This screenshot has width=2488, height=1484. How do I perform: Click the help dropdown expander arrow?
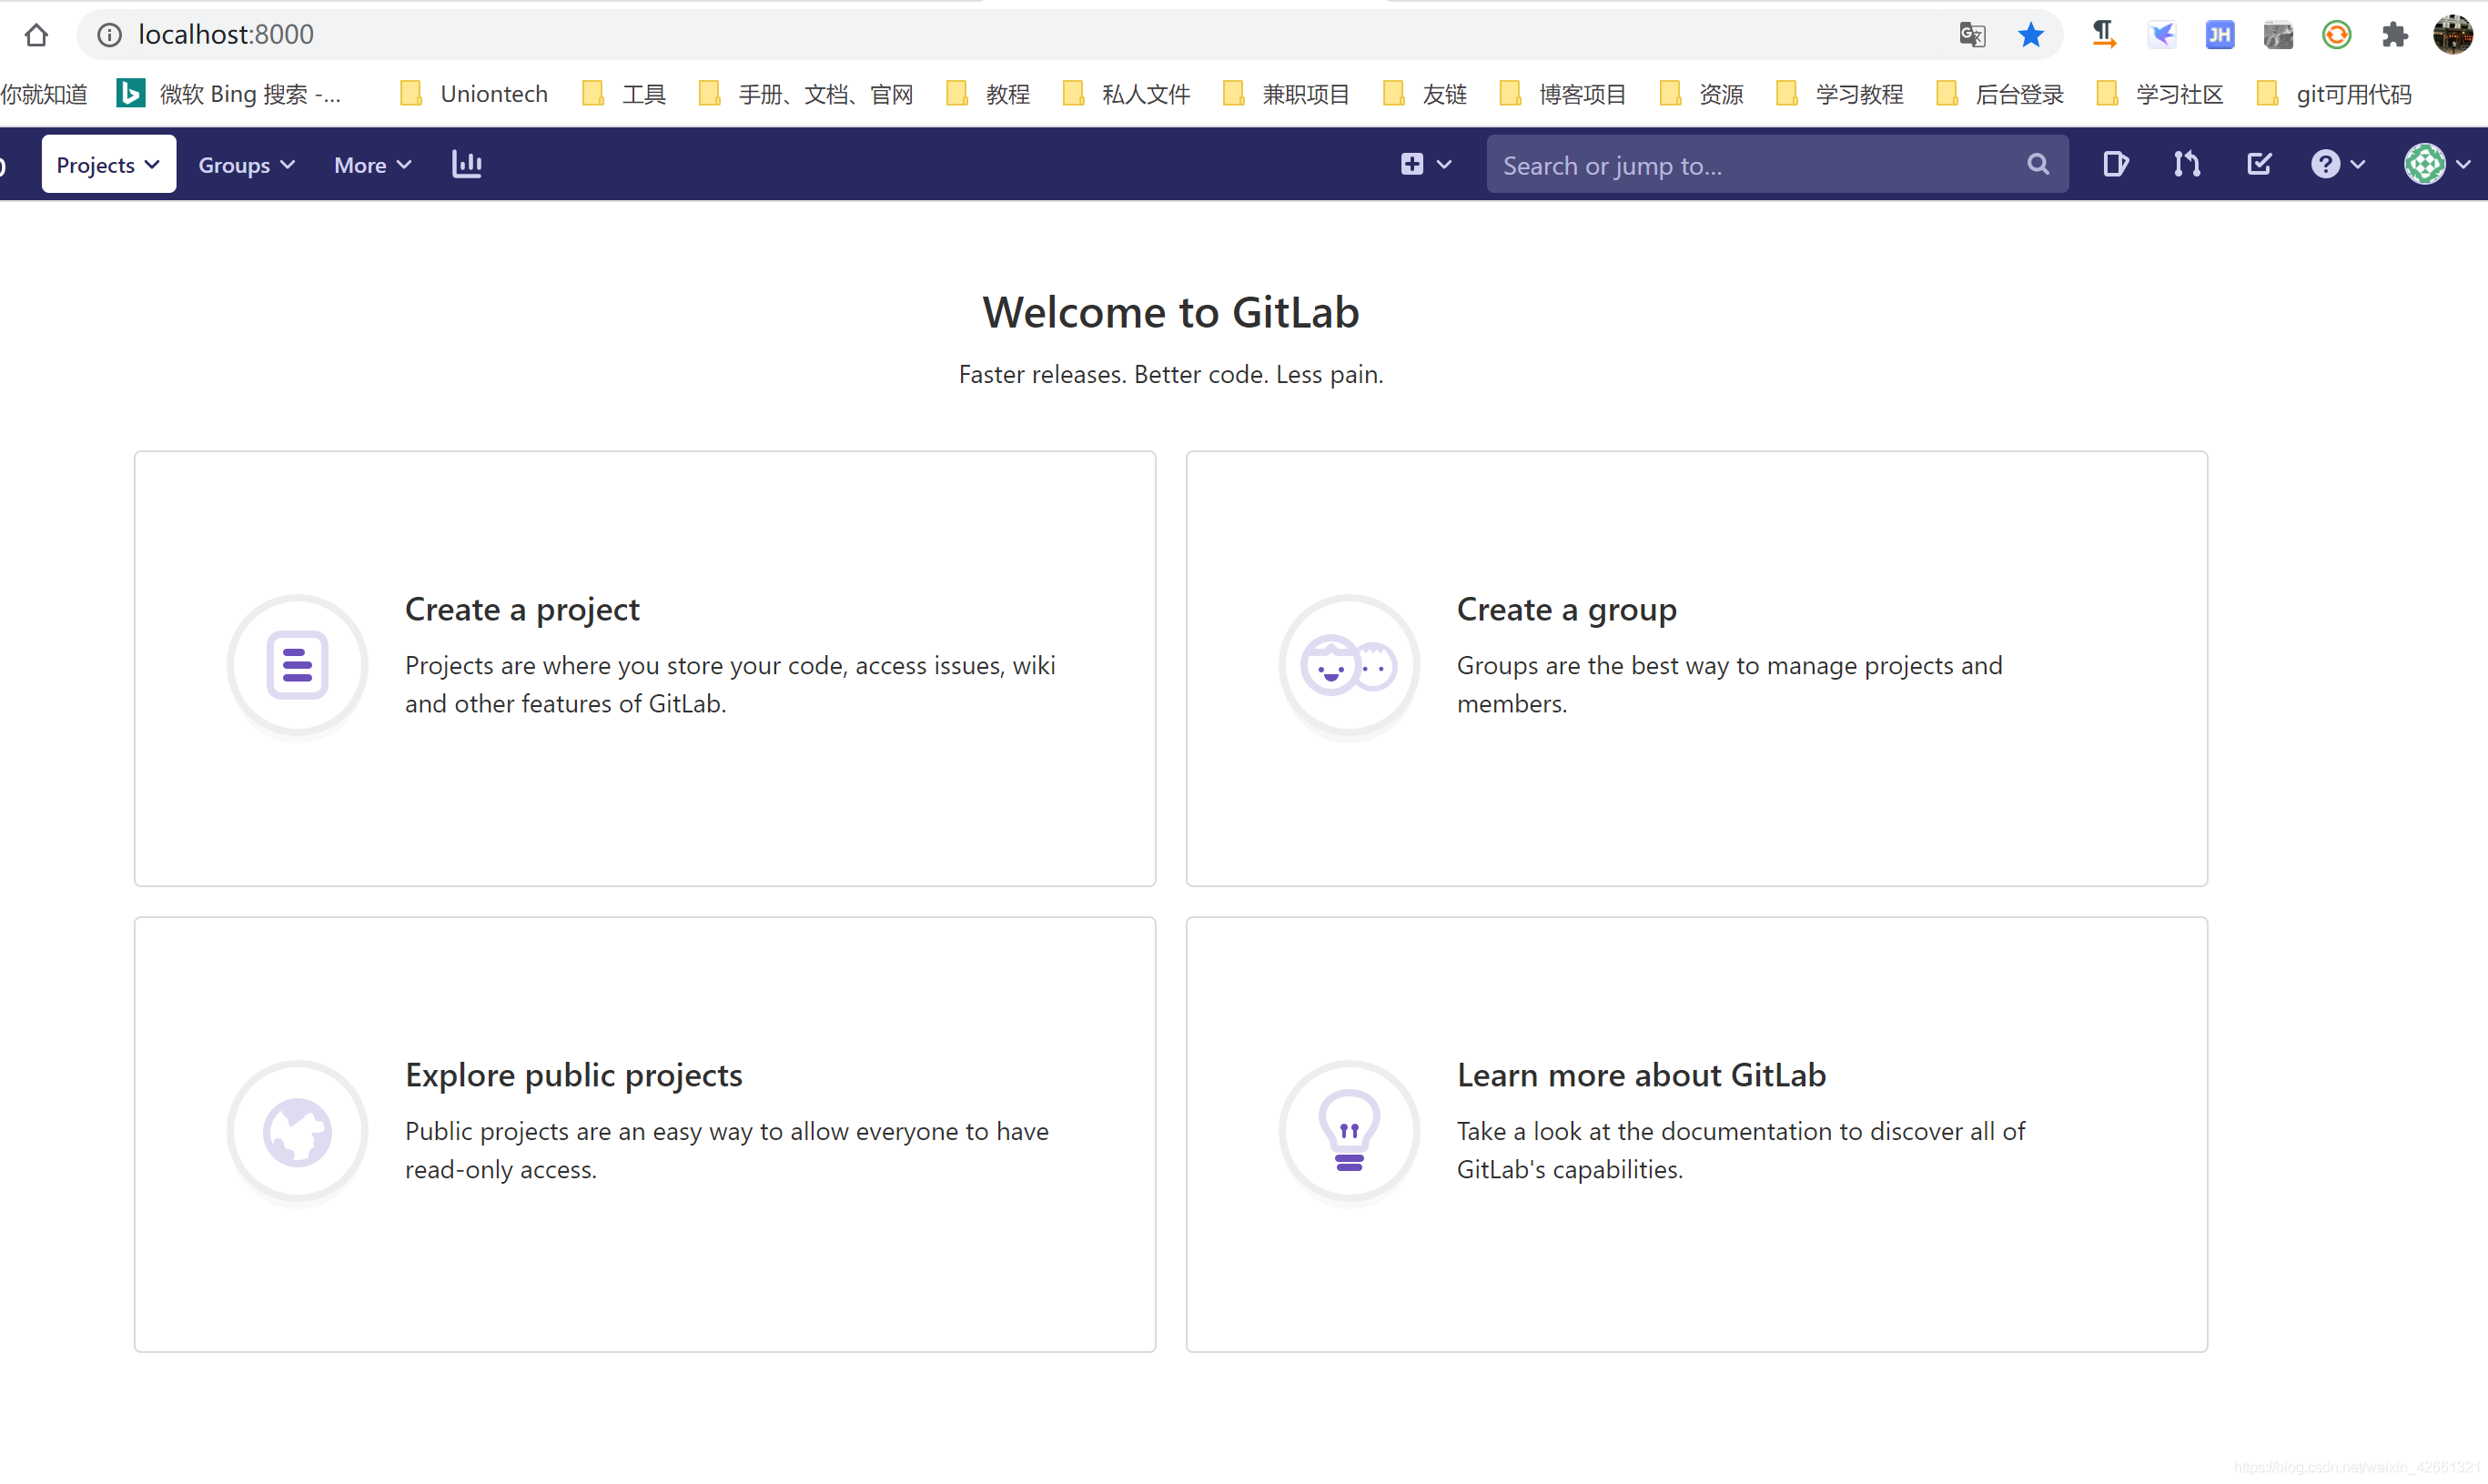tap(2359, 165)
